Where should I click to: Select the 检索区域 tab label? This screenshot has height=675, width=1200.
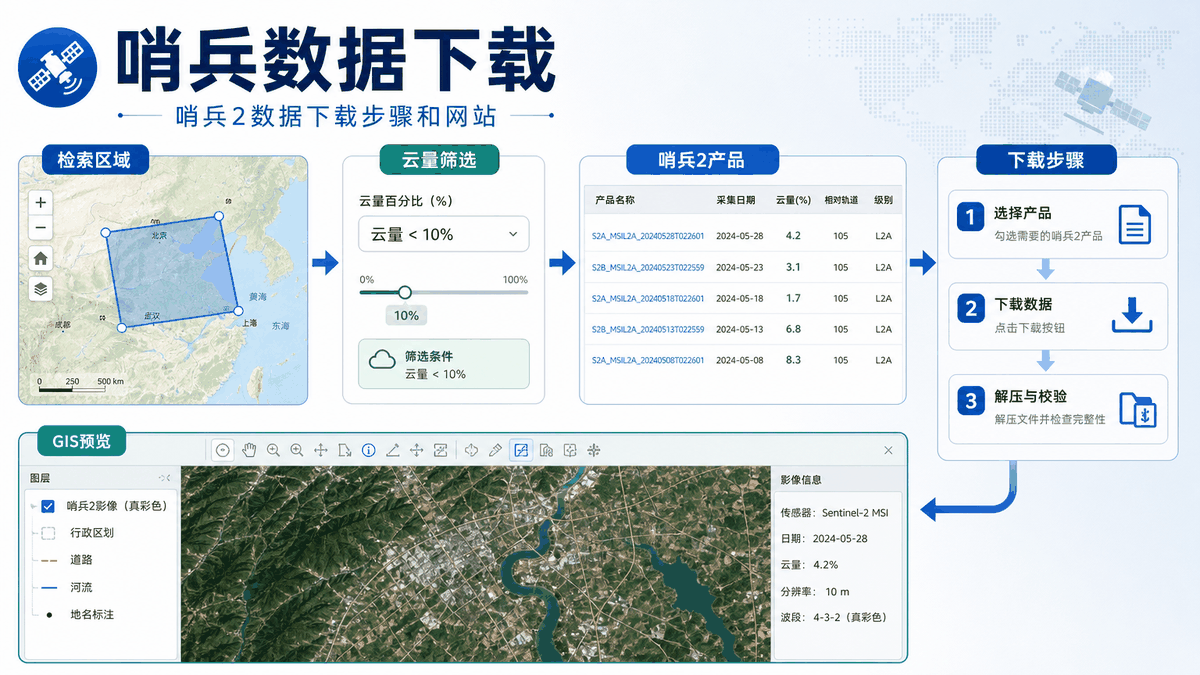93,159
